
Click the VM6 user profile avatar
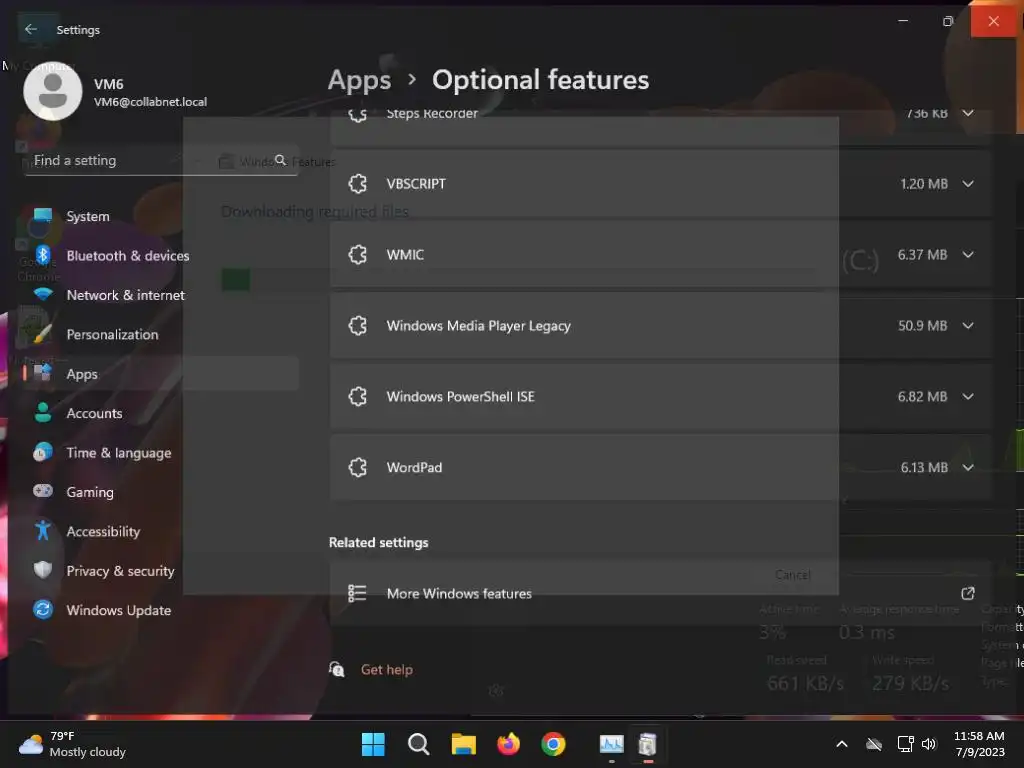[x=53, y=91]
